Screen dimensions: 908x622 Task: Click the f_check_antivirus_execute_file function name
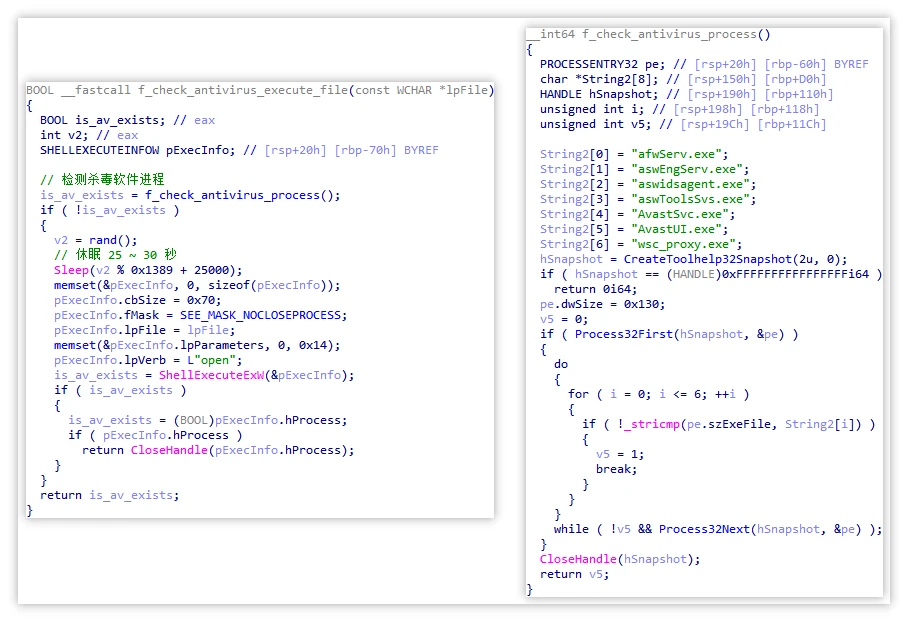tap(242, 90)
